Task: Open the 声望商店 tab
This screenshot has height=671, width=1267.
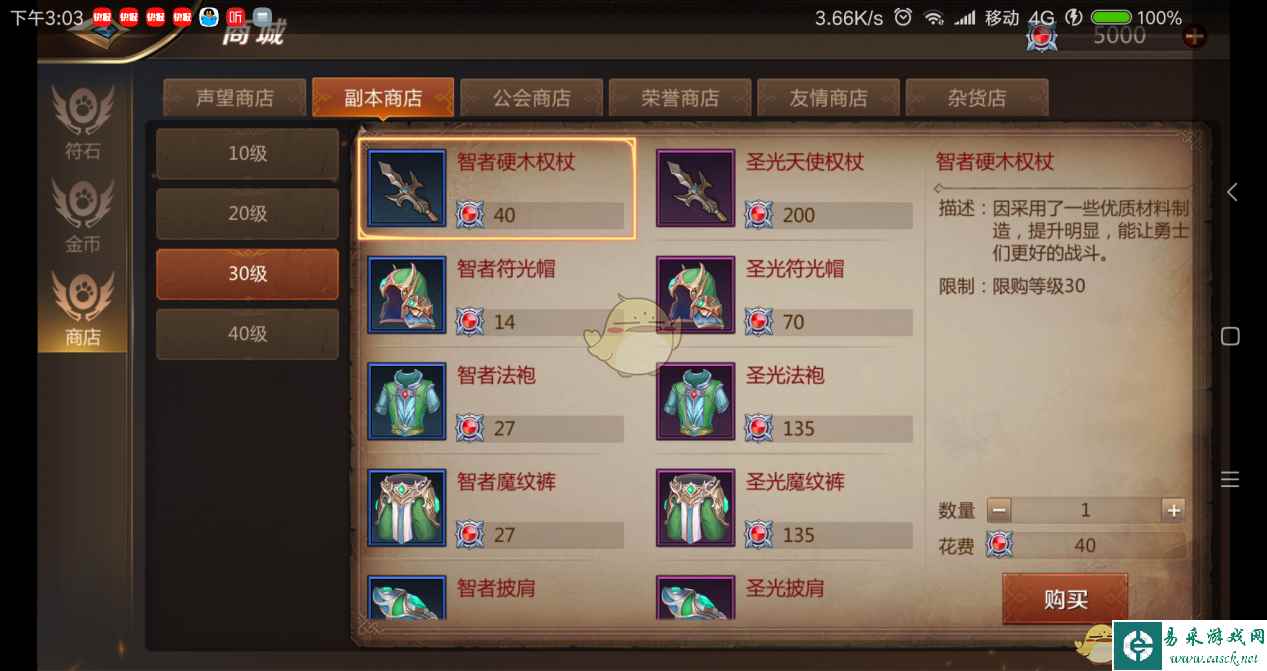Action: point(235,98)
